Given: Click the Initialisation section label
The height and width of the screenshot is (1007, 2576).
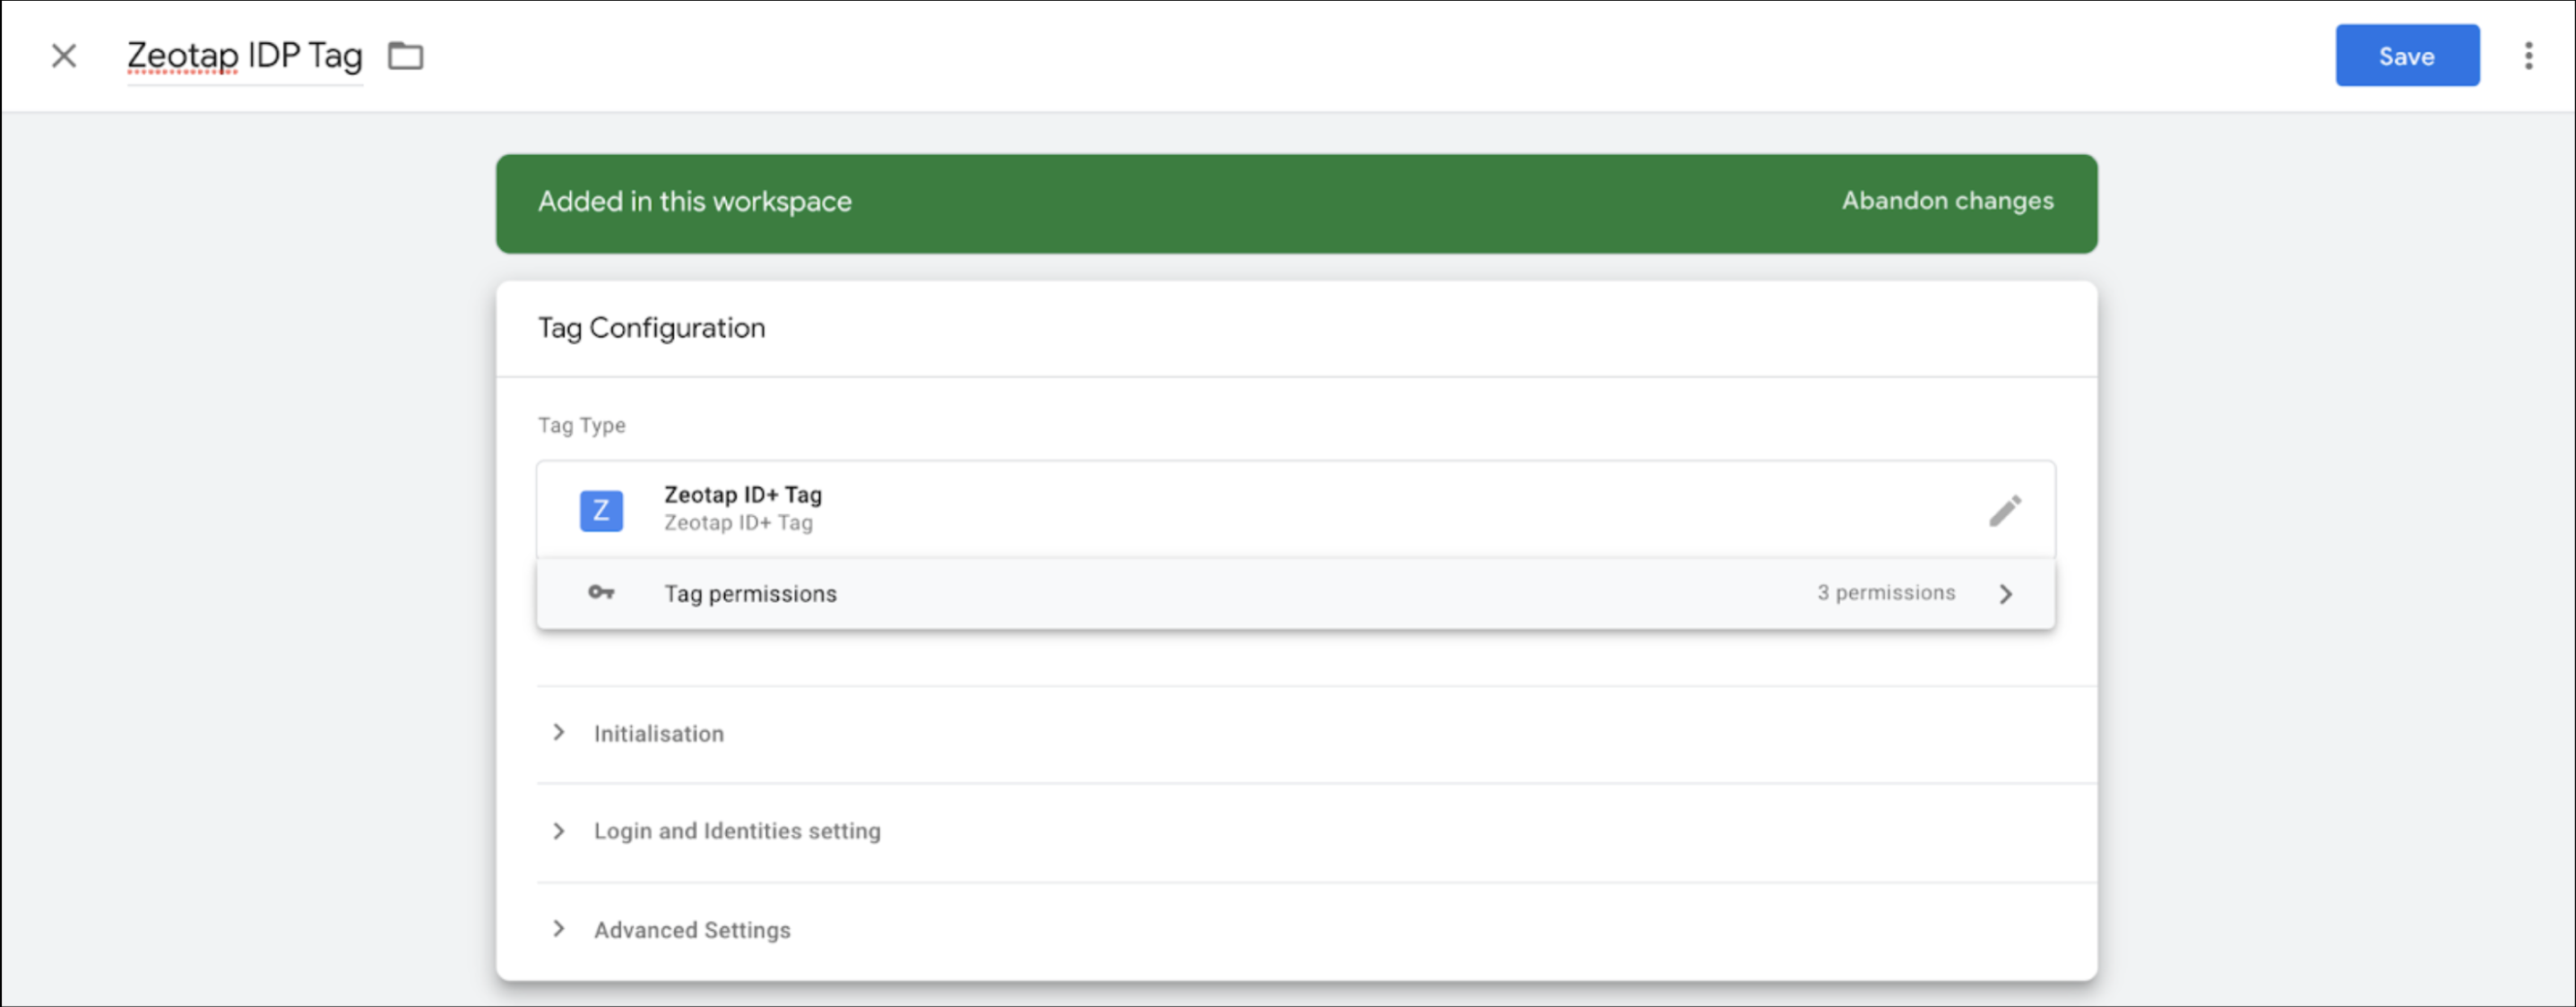Looking at the screenshot, I should 658,734.
